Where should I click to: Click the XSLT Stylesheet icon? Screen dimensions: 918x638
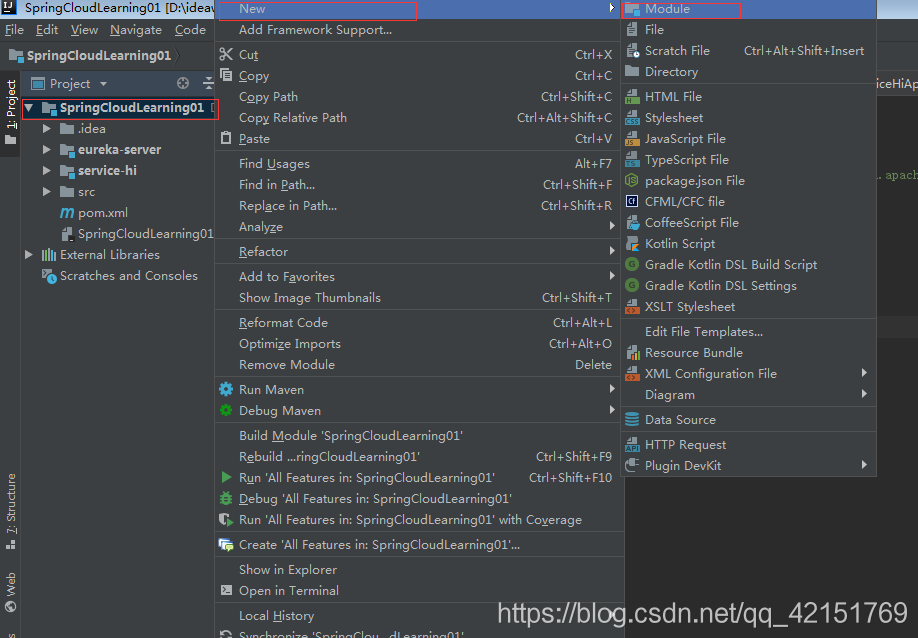pos(632,306)
